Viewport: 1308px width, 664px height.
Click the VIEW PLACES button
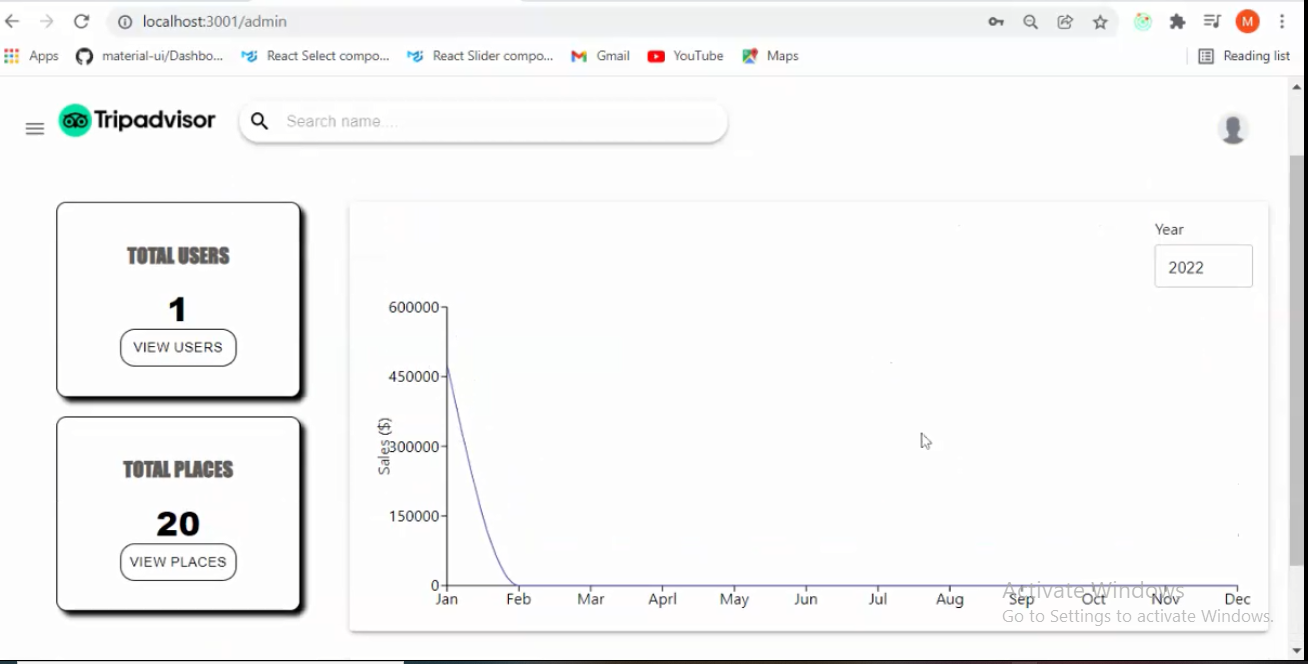177,562
